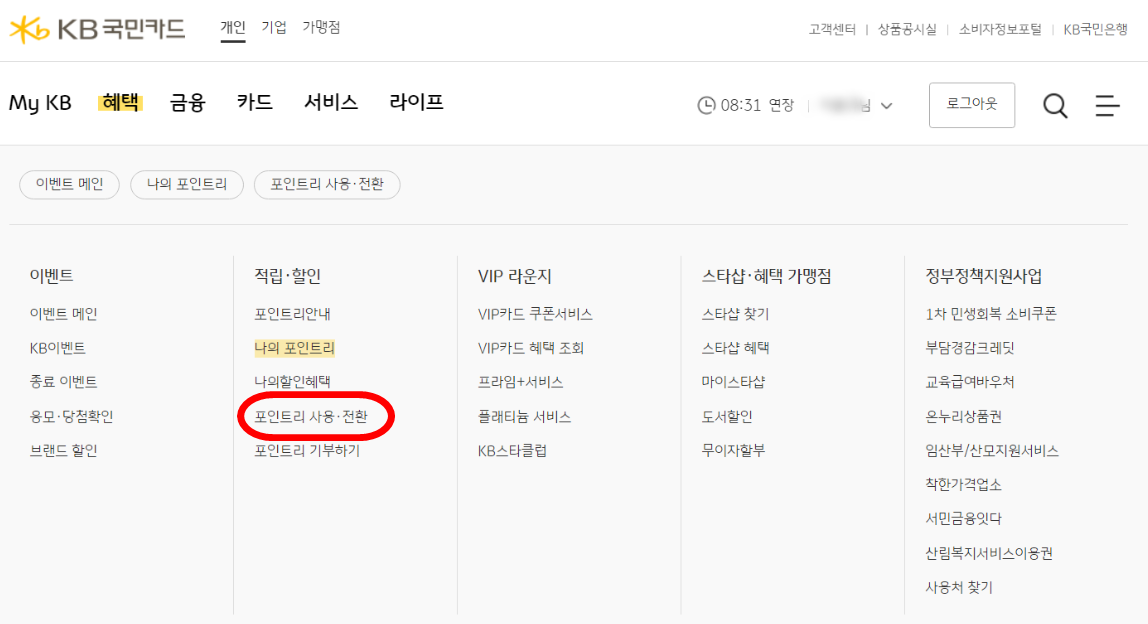Viewport: 1148px width, 624px height.
Task: Open 상품공시실 link
Action: click(907, 29)
